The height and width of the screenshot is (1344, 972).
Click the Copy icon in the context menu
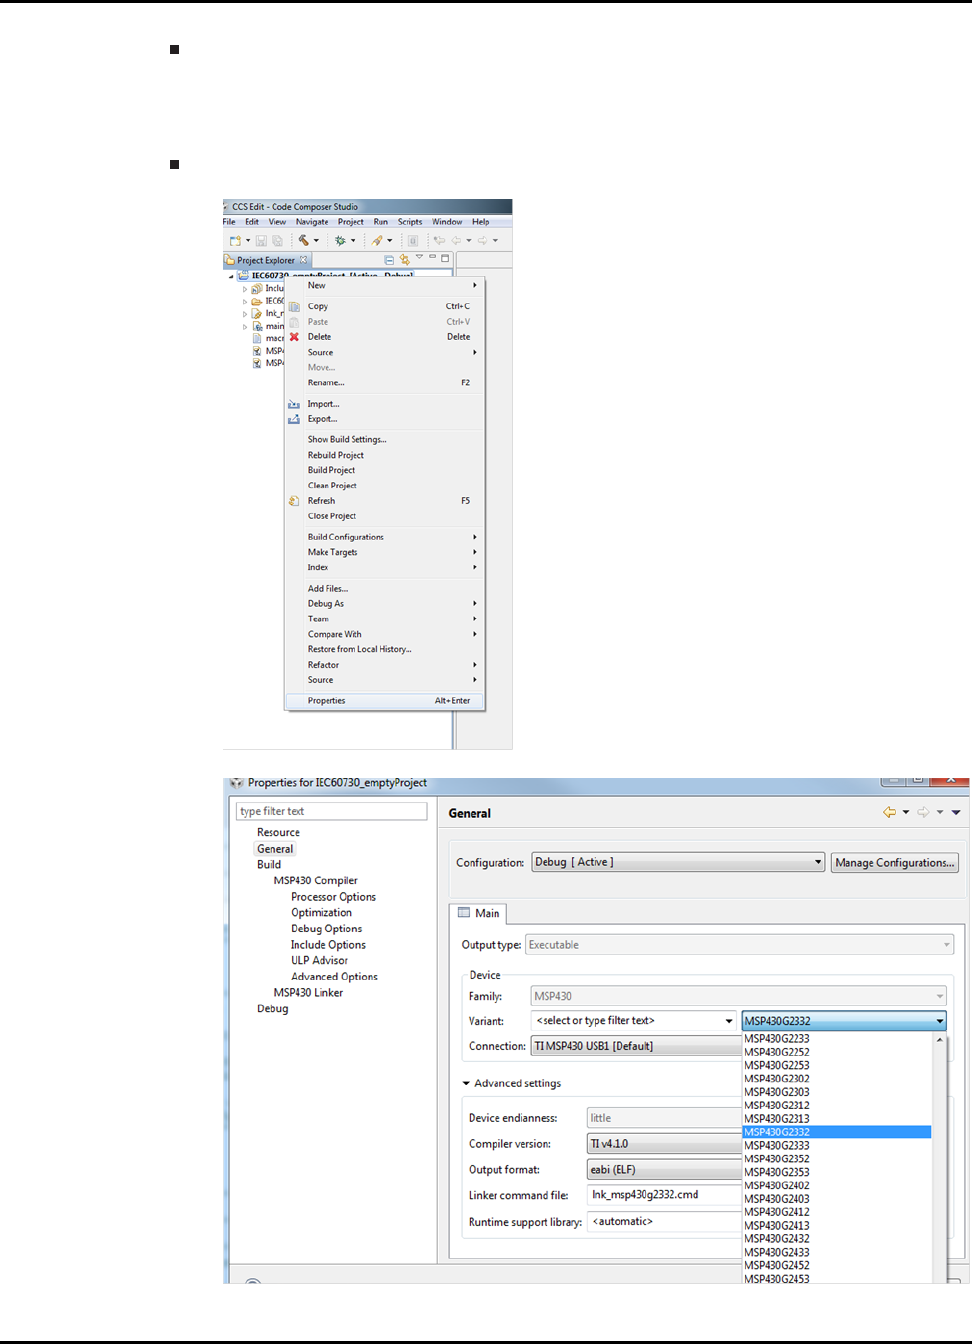pos(294,306)
